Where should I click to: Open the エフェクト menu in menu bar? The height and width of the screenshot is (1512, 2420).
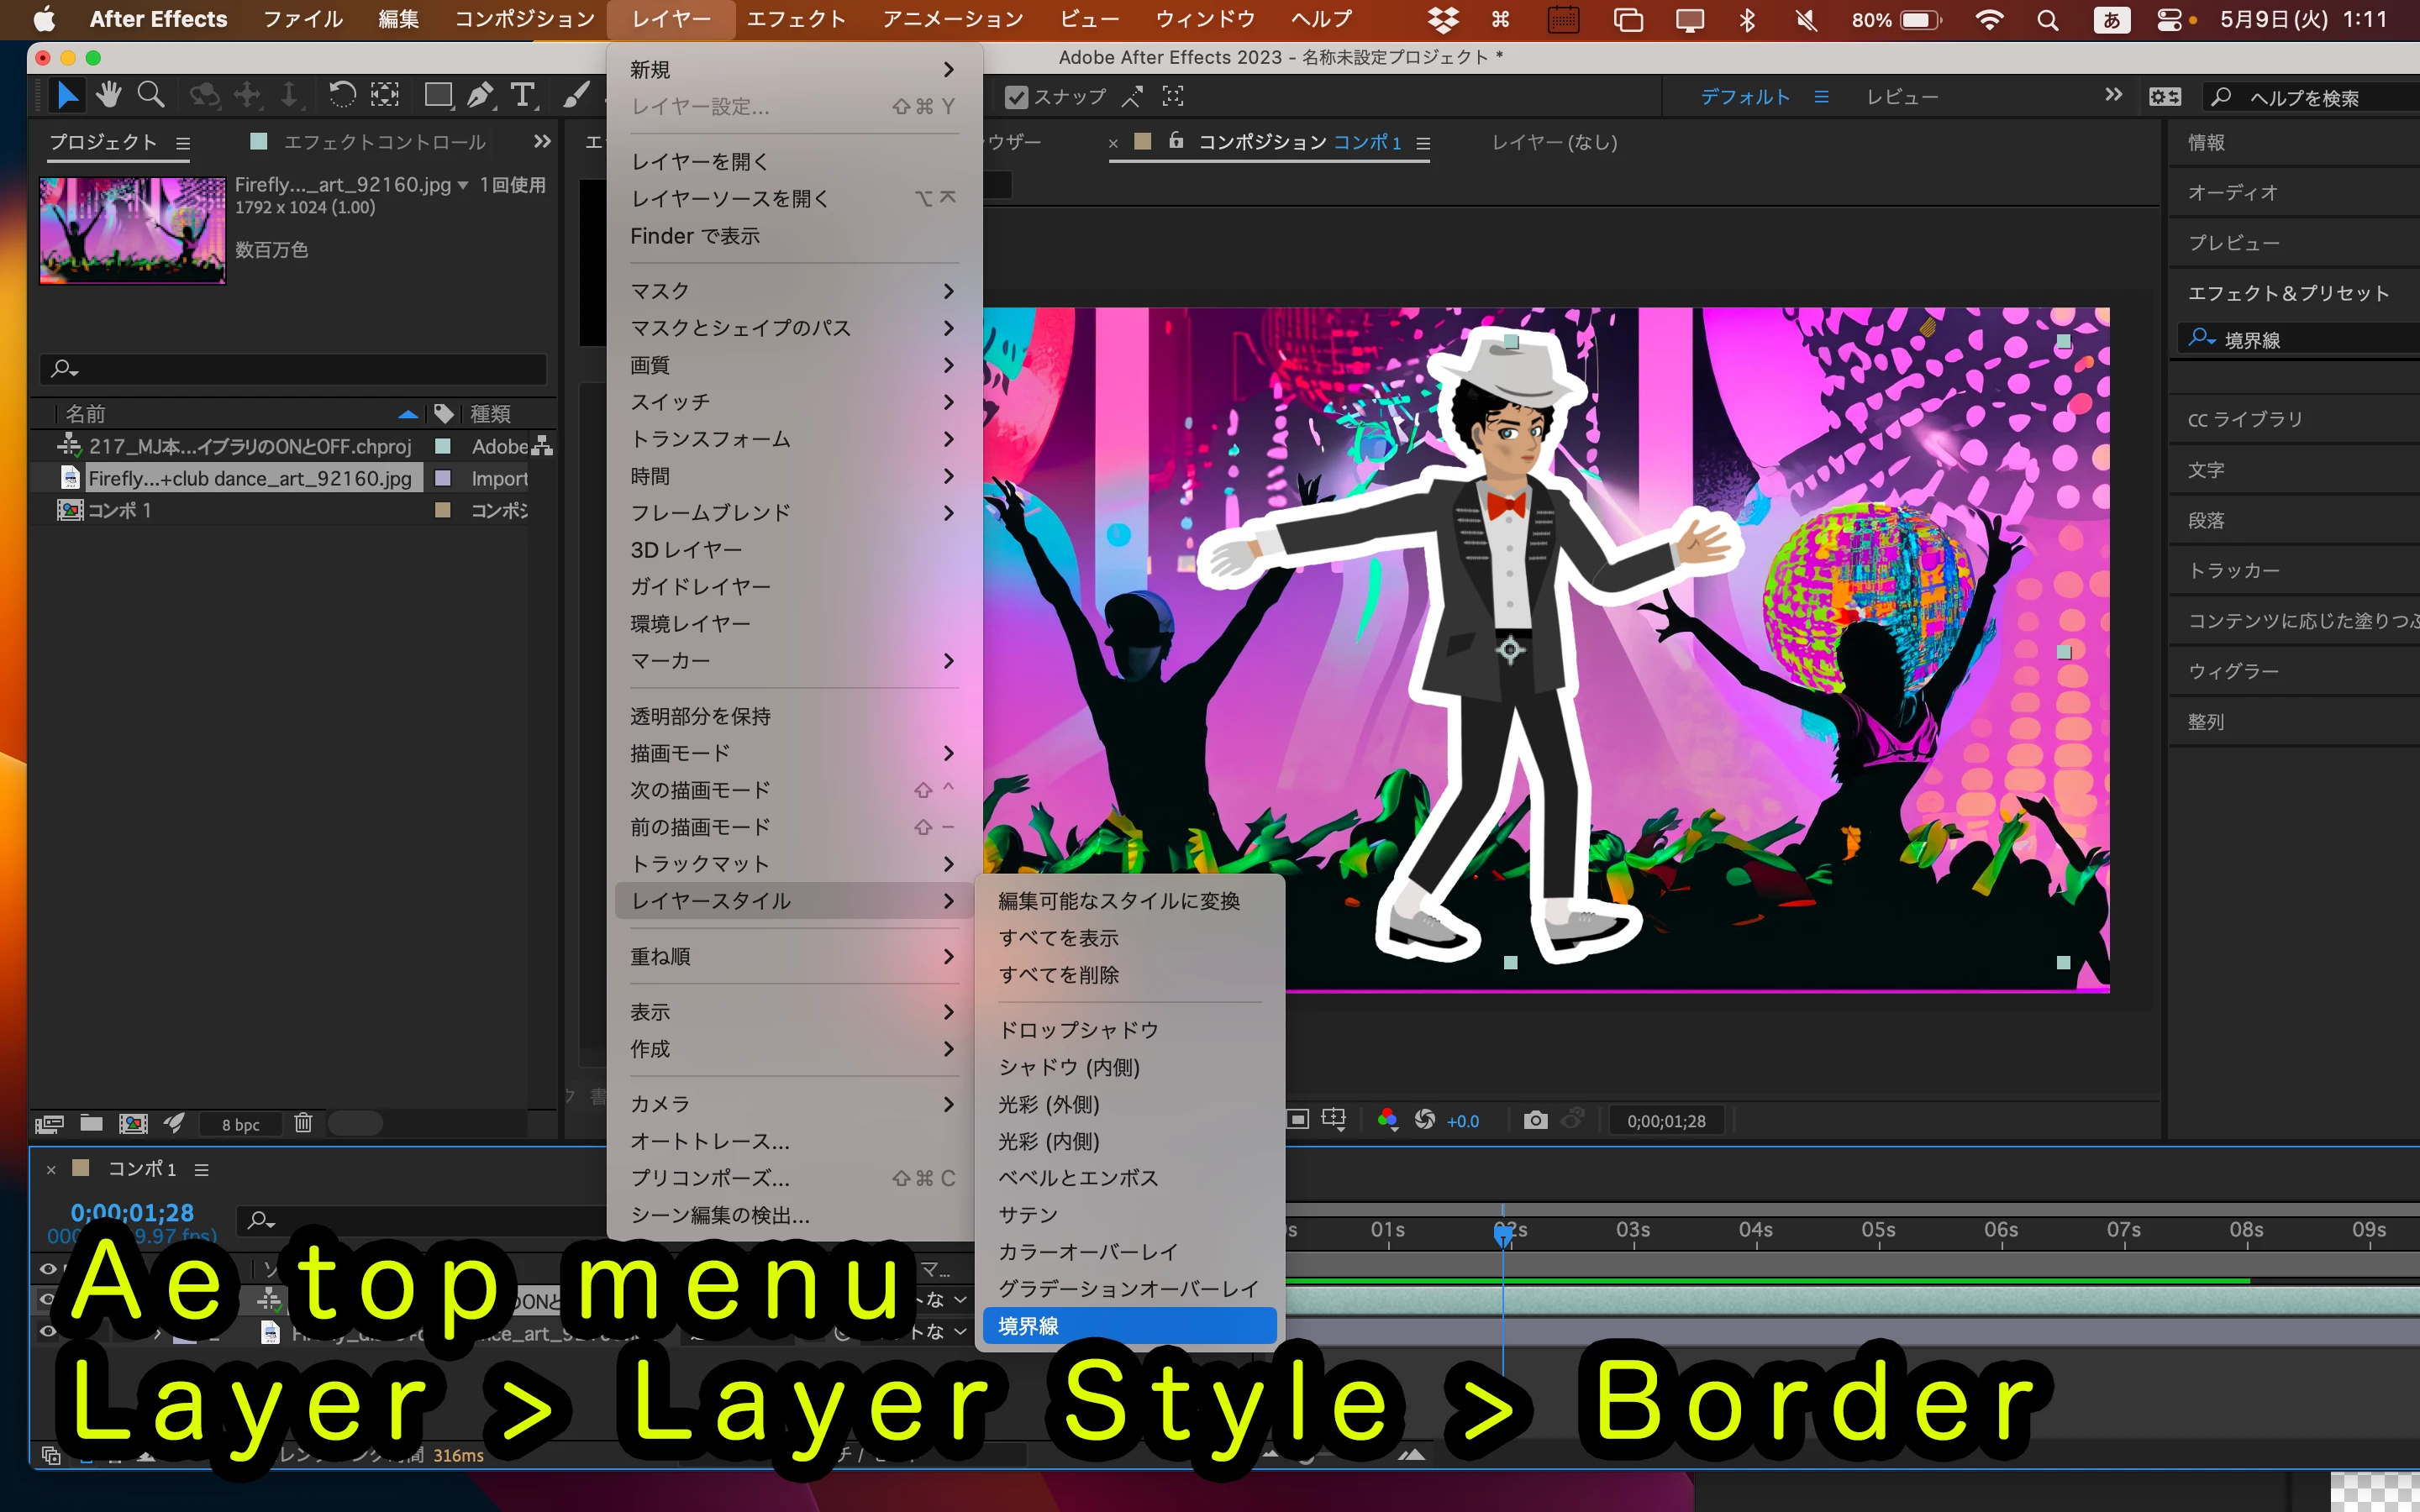[x=795, y=19]
